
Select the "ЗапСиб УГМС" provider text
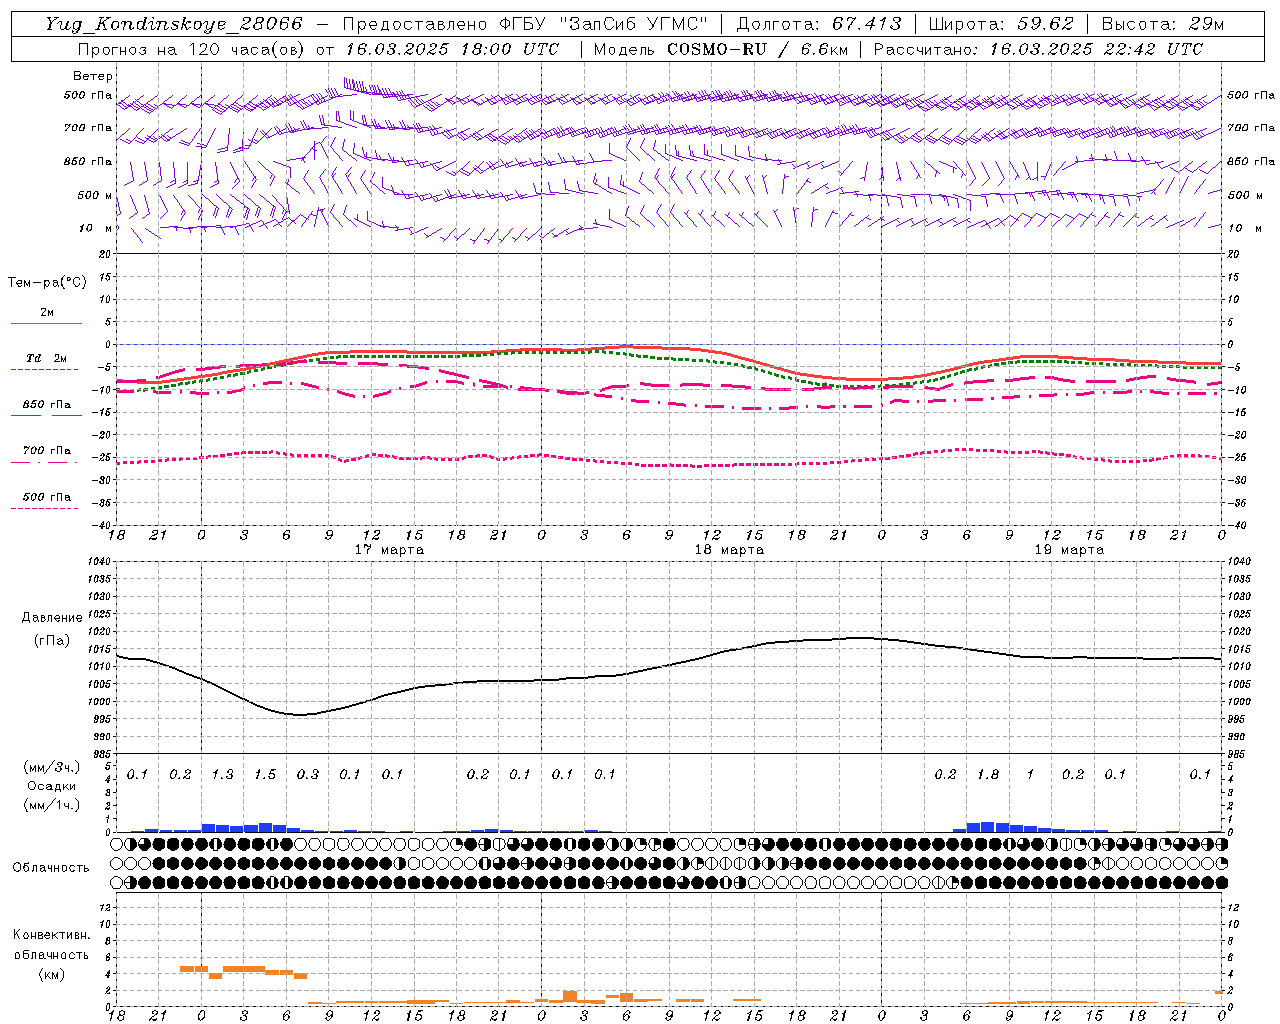click(633, 24)
